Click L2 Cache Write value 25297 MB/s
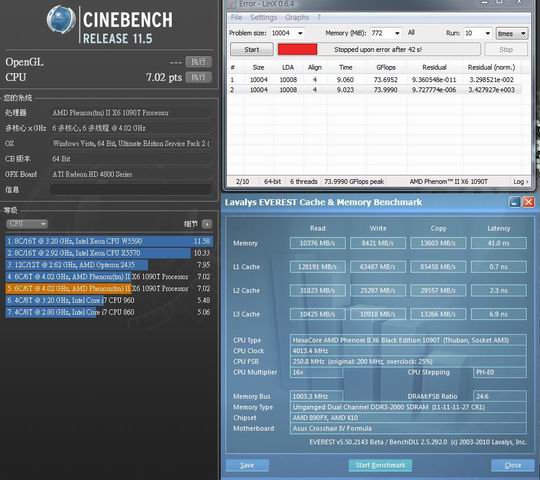 (x=378, y=291)
